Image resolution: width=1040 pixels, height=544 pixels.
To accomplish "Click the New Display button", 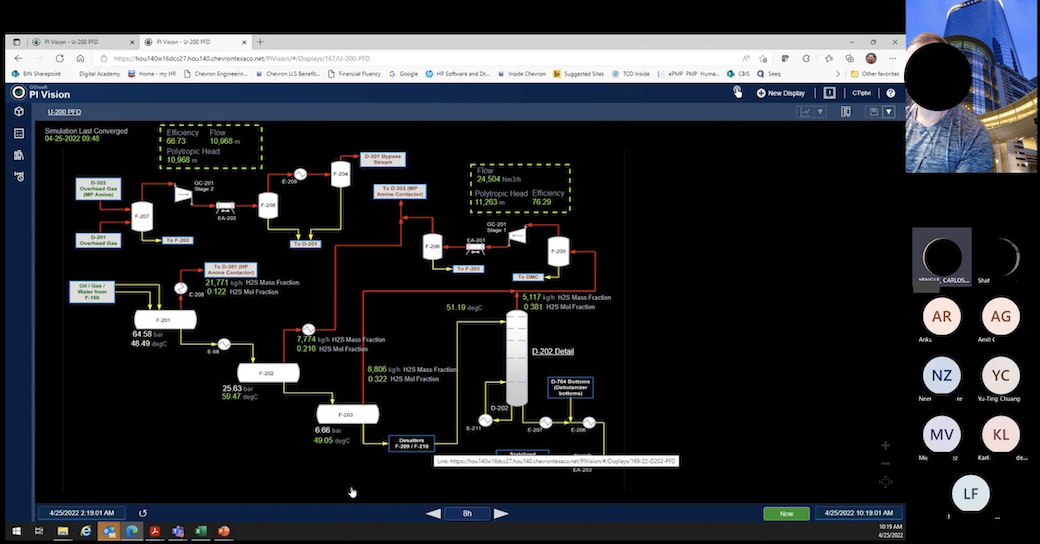I will 781,93.
